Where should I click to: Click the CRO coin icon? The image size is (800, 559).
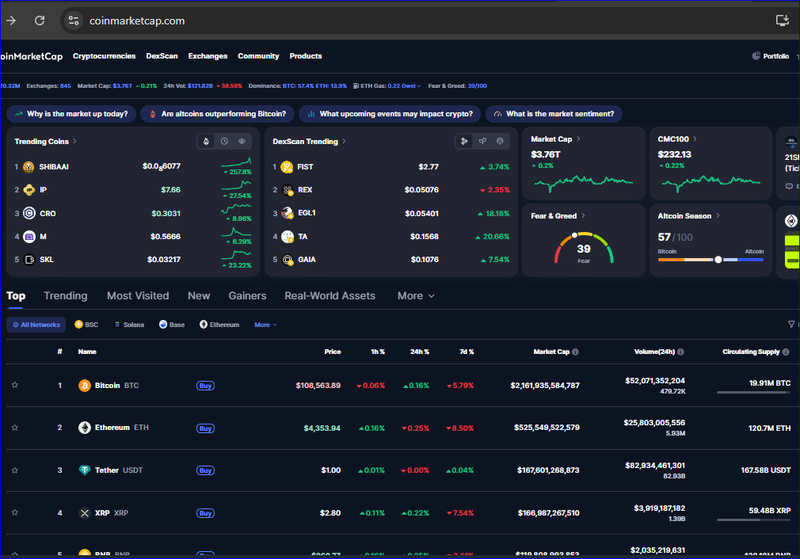click(x=29, y=213)
